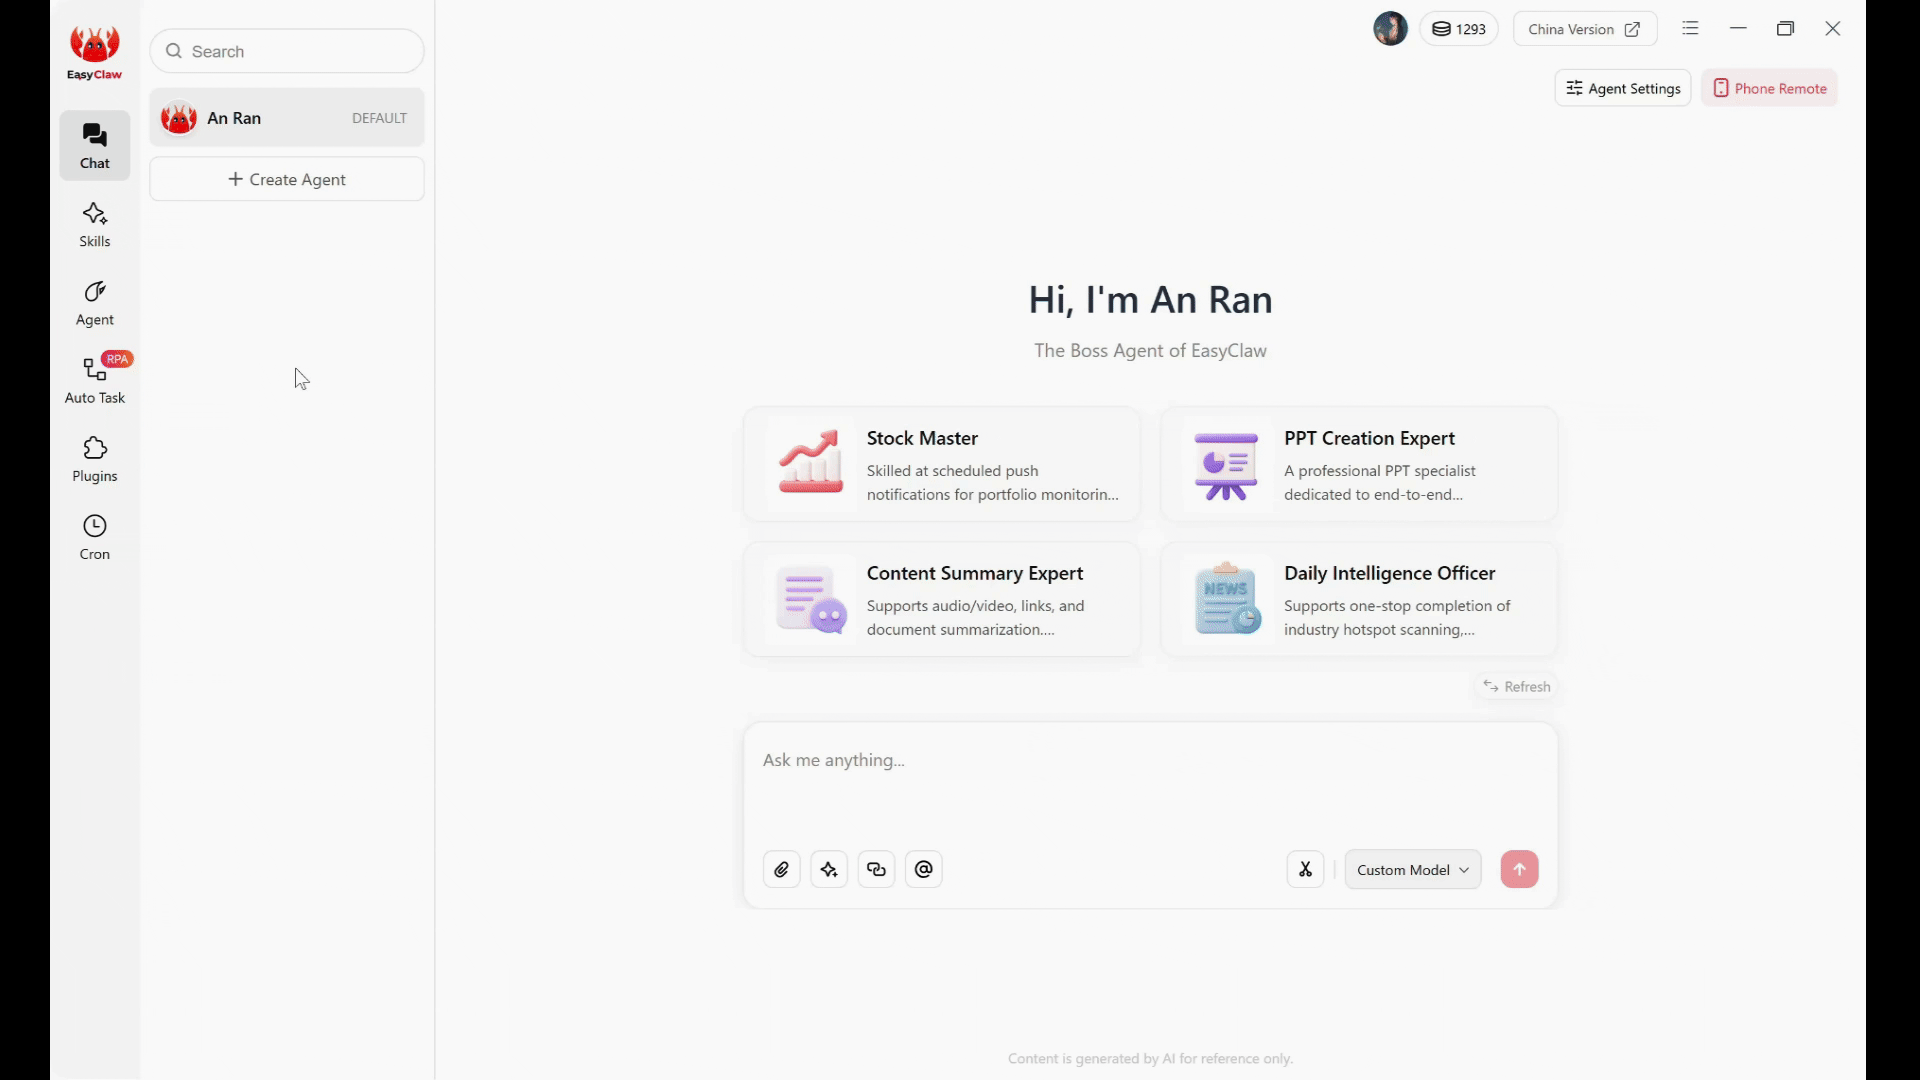Open the Agent section in sidebar

[x=95, y=303]
